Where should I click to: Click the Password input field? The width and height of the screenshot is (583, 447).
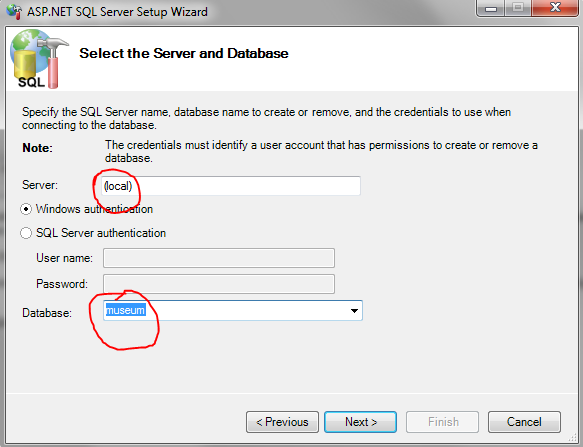click(x=219, y=284)
